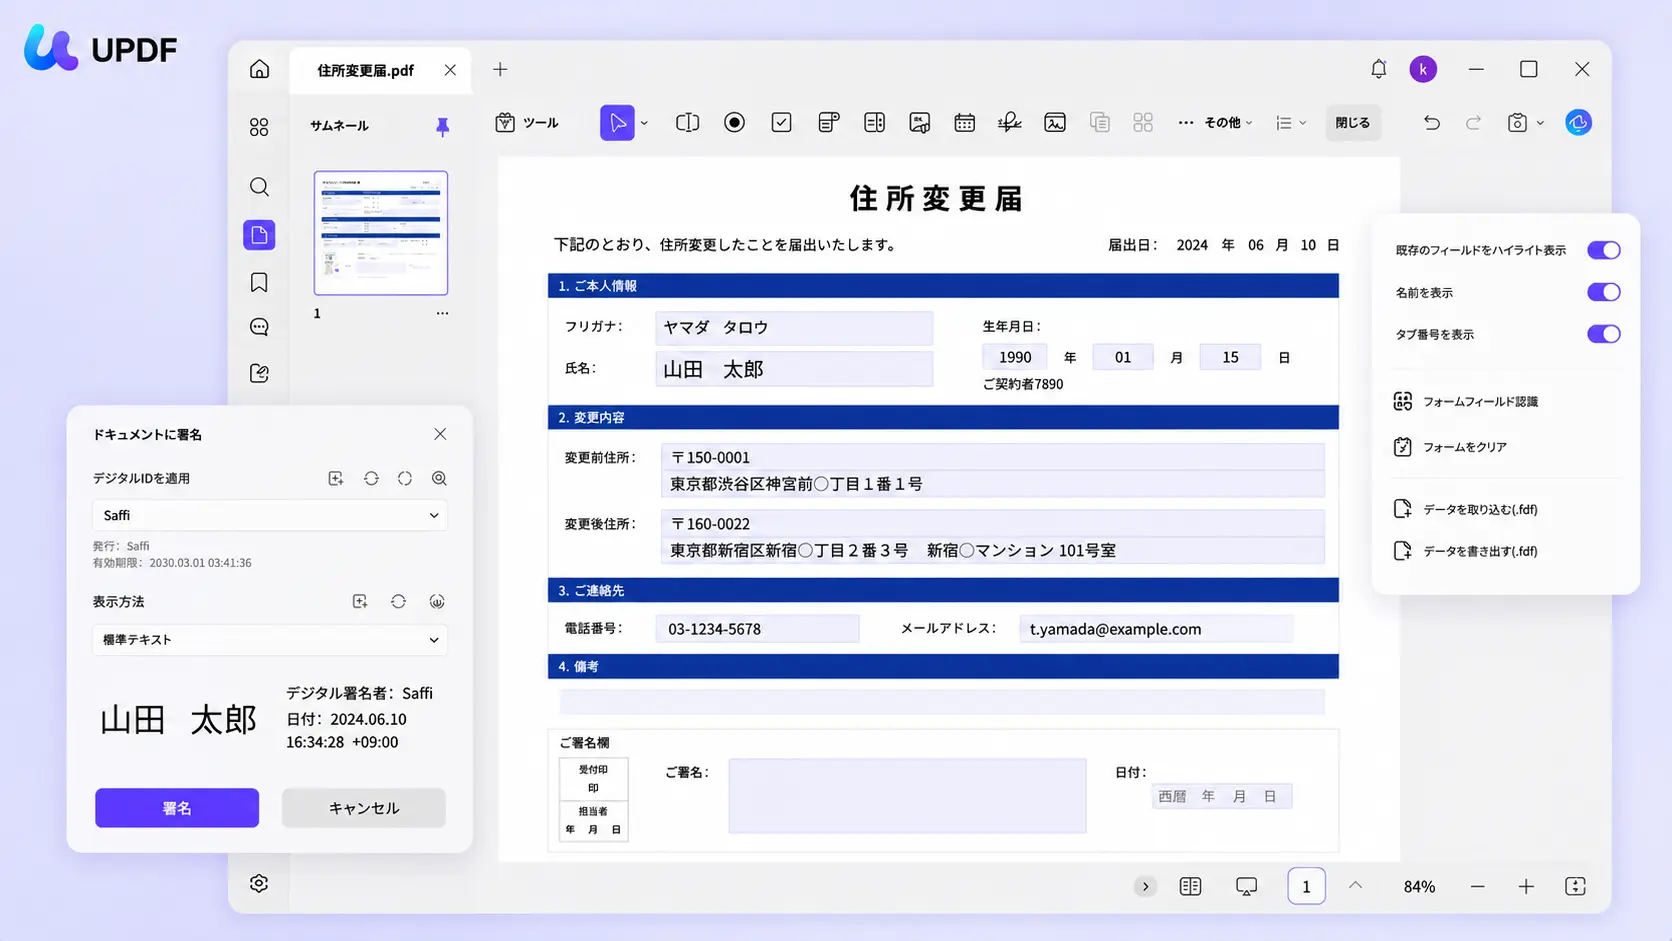
Task: Click the view digital ID details magnifier icon
Action: [x=439, y=478]
